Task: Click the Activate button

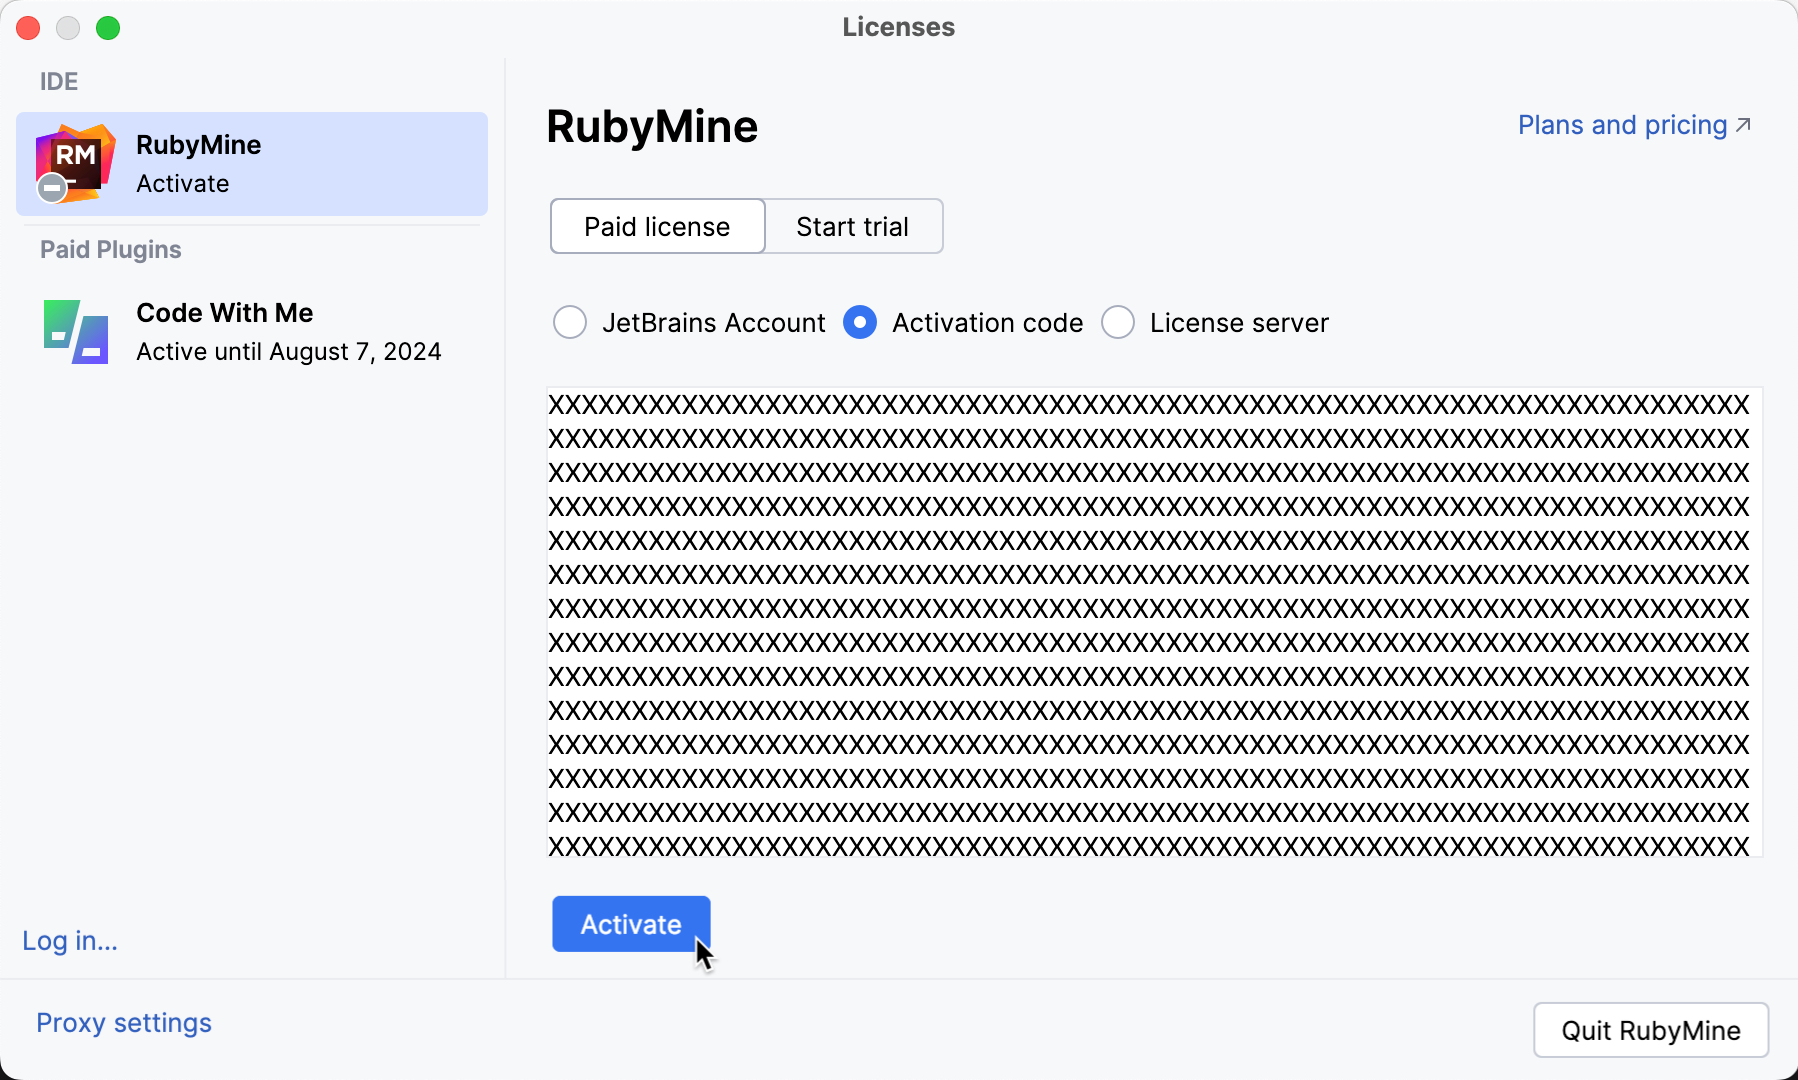Action: pyautogui.click(x=630, y=924)
